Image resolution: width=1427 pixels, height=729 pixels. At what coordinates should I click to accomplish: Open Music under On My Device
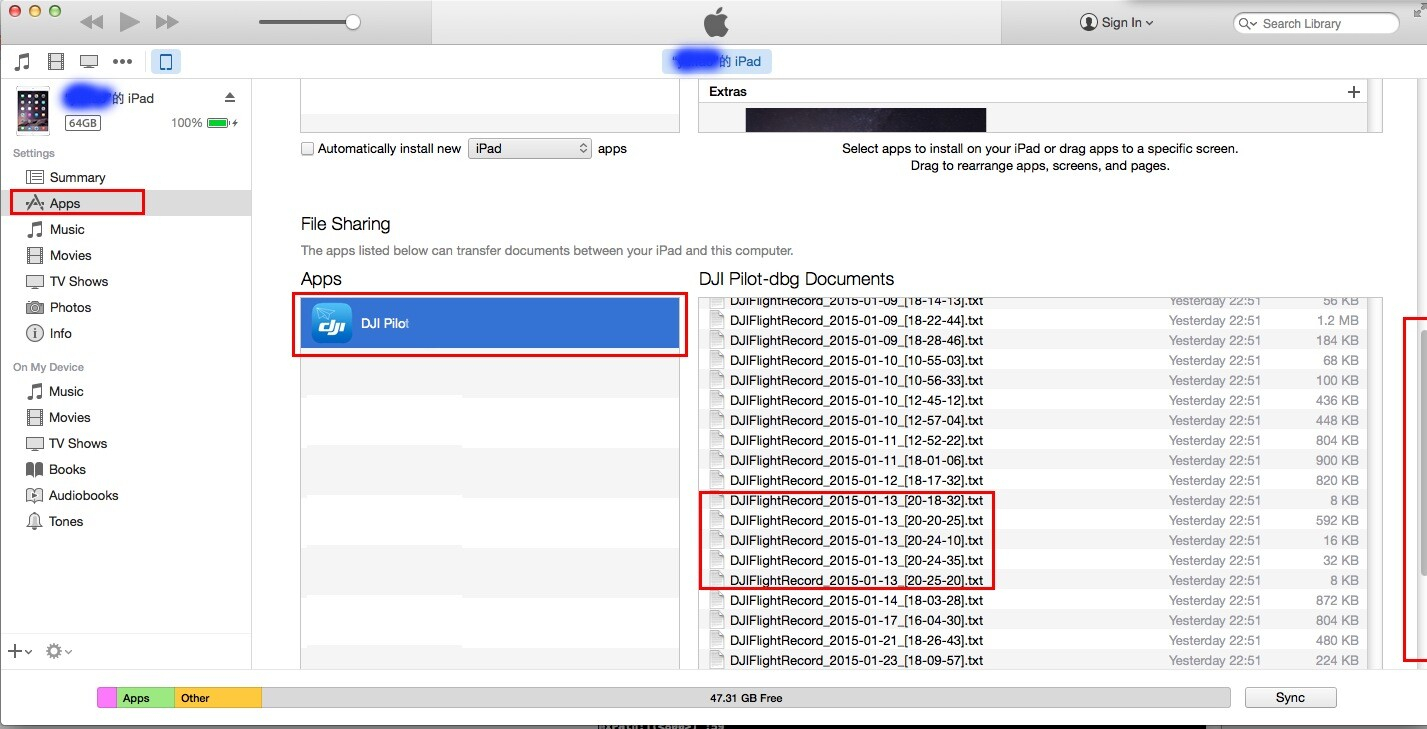click(x=66, y=391)
